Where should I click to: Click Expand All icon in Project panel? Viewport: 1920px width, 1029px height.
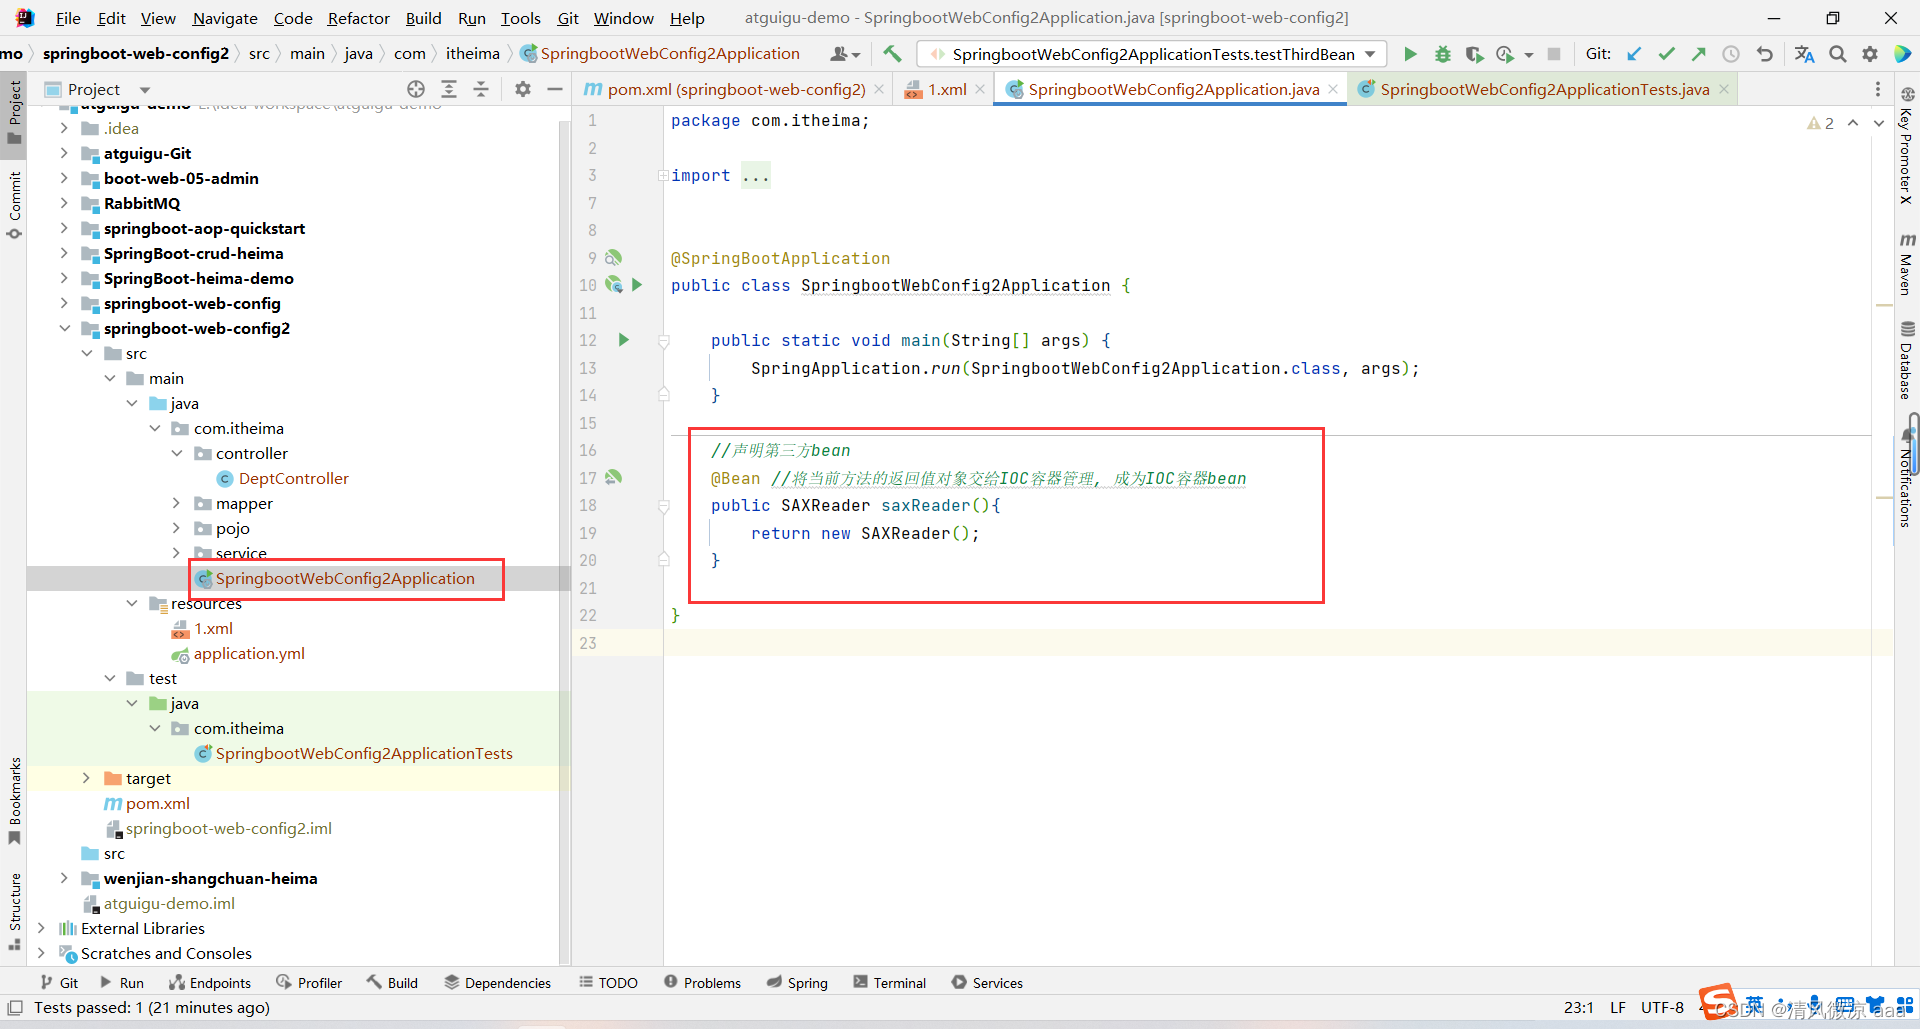click(x=449, y=89)
